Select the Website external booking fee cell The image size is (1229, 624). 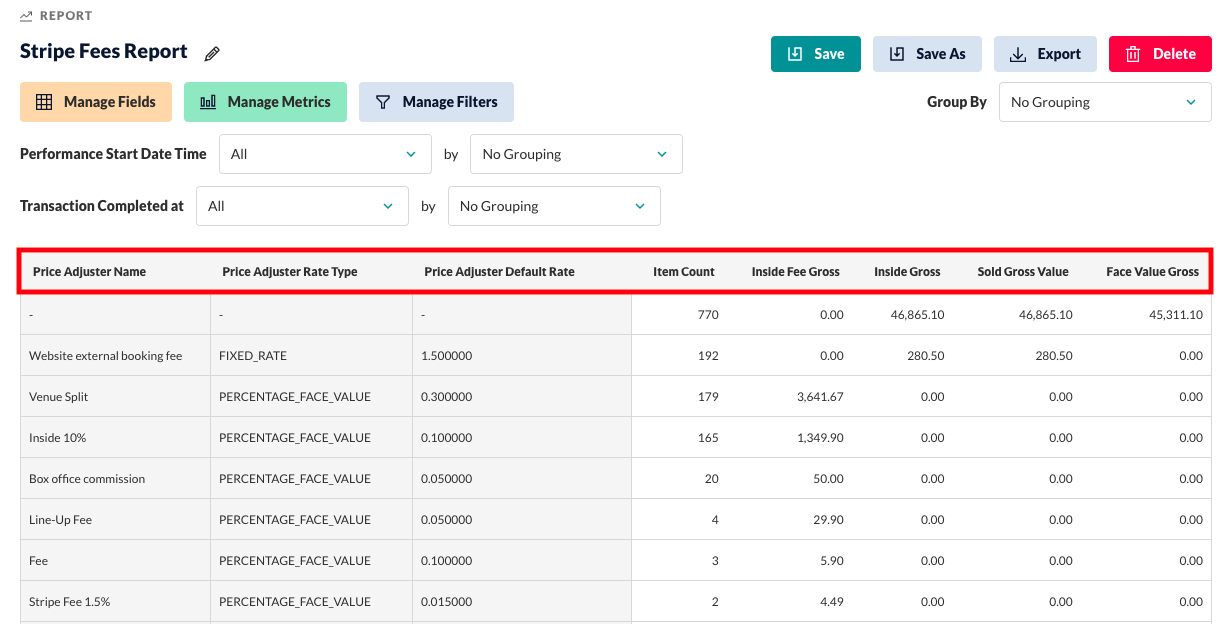(115, 356)
